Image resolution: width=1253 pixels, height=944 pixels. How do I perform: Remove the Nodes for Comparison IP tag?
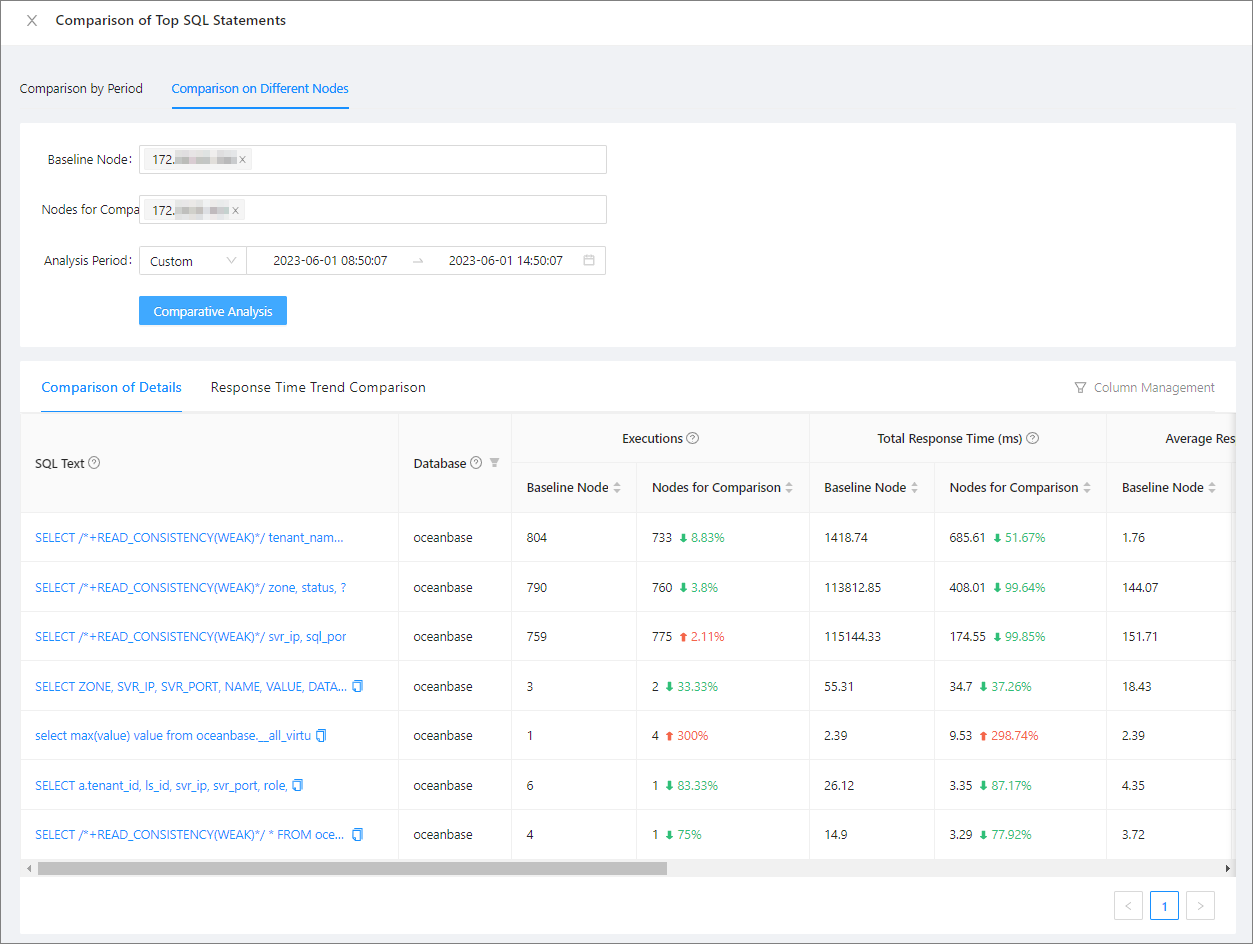pos(235,210)
